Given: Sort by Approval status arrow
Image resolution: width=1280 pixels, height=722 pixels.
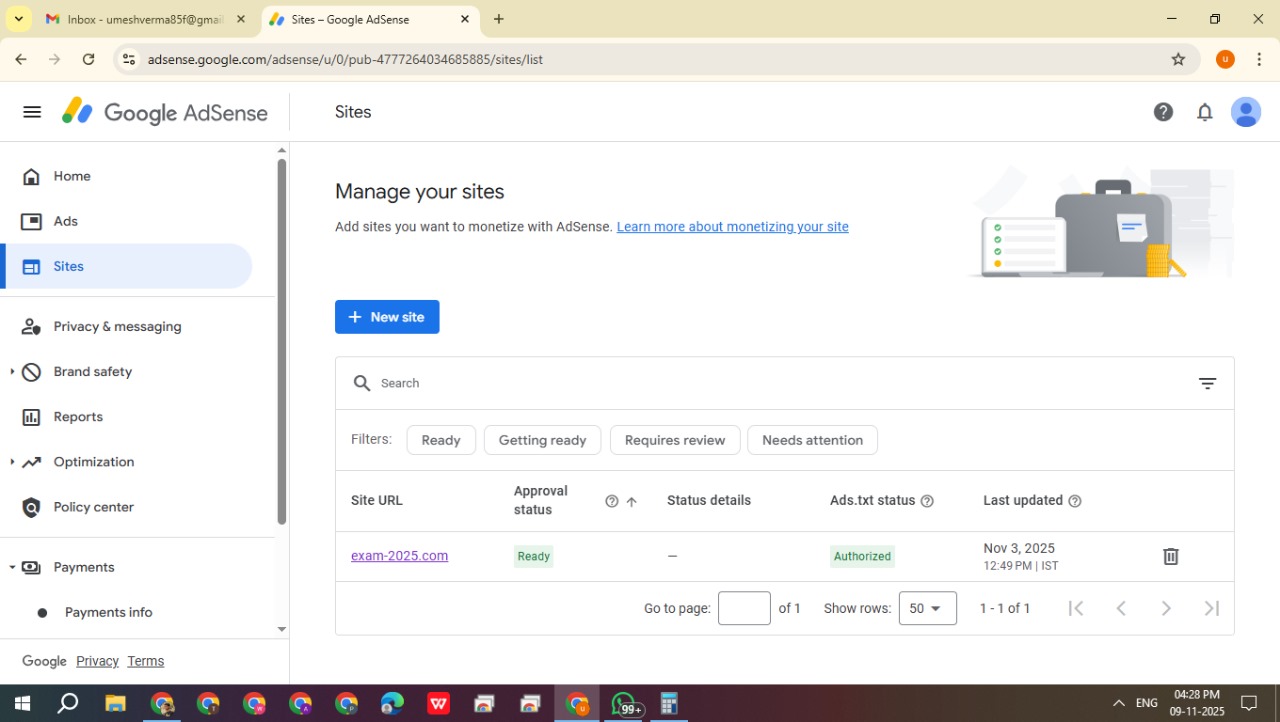Looking at the screenshot, I should click(631, 502).
